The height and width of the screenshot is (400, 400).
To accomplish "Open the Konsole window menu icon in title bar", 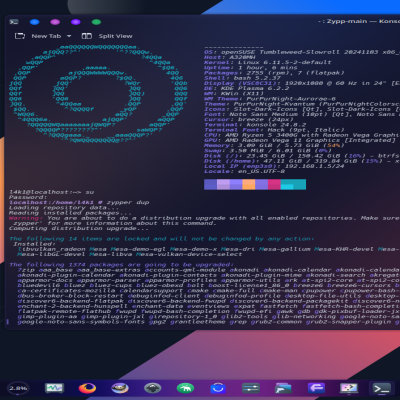I will pyautogui.click(x=14, y=22).
